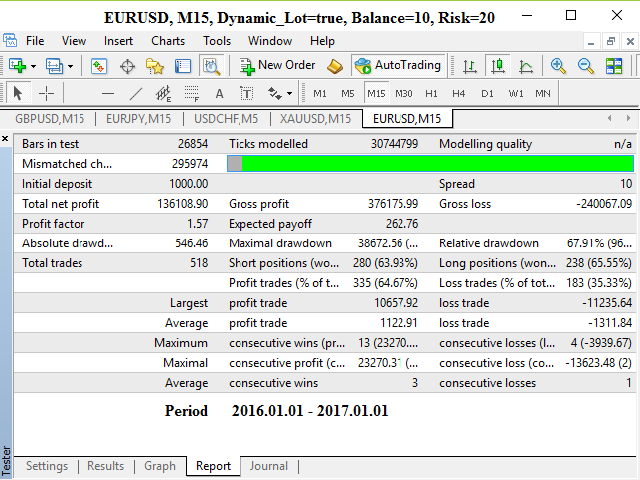The image size is (640, 480).
Task: Click chart tabs scroll left arrow
Action: (x=610, y=118)
